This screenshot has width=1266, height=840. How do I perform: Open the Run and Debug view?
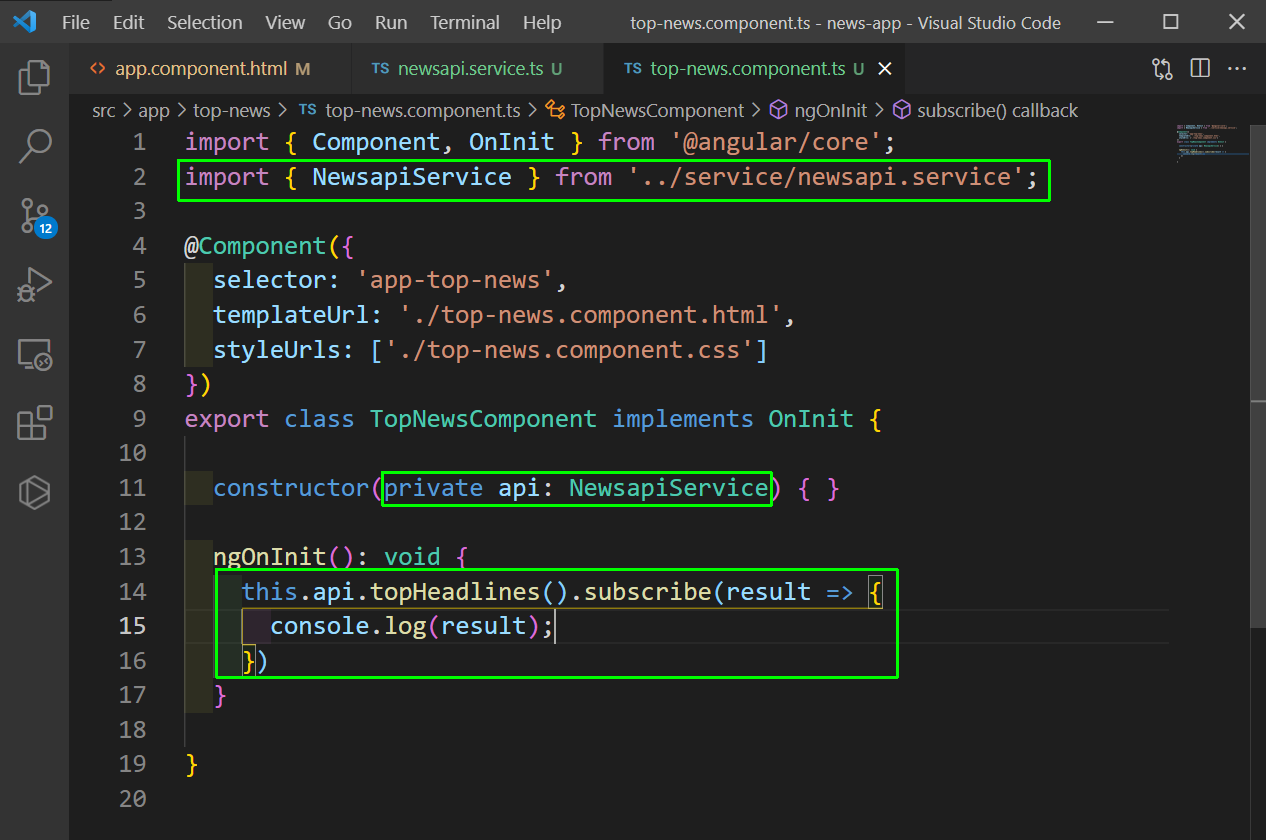[x=35, y=285]
